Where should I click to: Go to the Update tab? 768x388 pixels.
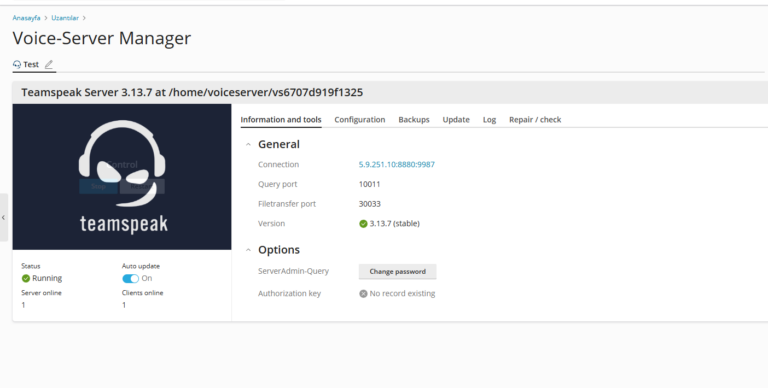click(456, 120)
